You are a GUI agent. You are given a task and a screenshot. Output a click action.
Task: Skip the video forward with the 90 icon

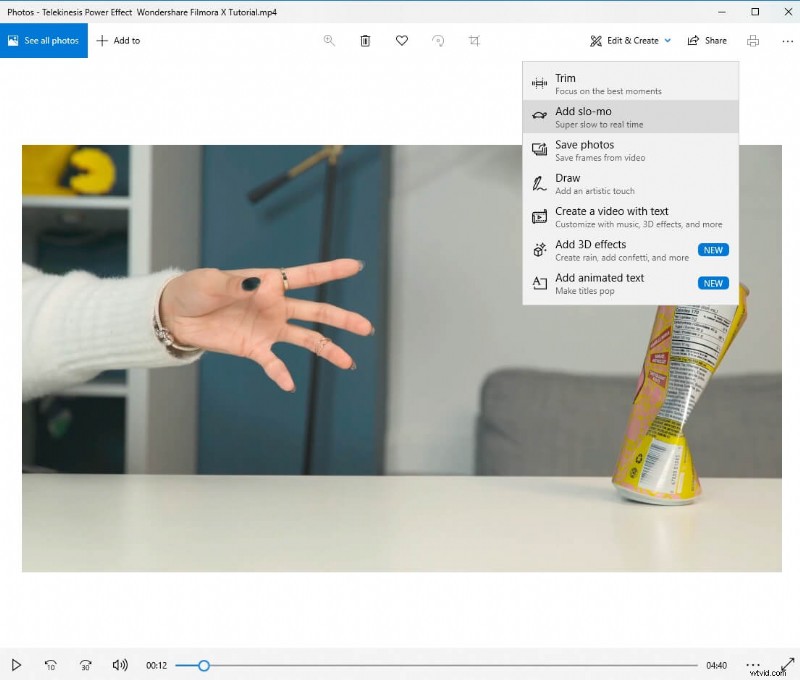pos(86,664)
